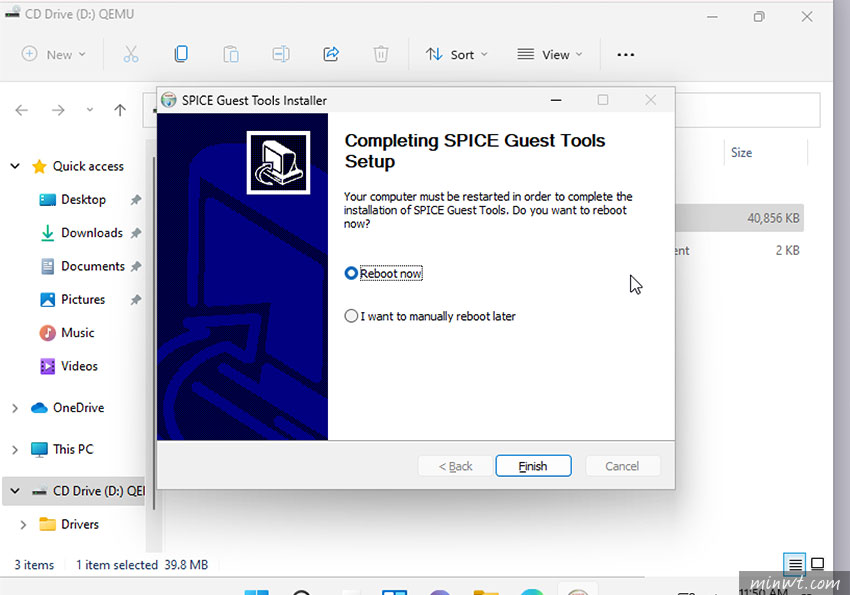The height and width of the screenshot is (595, 850).
Task: Expand the This PC tree node
Action: [15, 450]
